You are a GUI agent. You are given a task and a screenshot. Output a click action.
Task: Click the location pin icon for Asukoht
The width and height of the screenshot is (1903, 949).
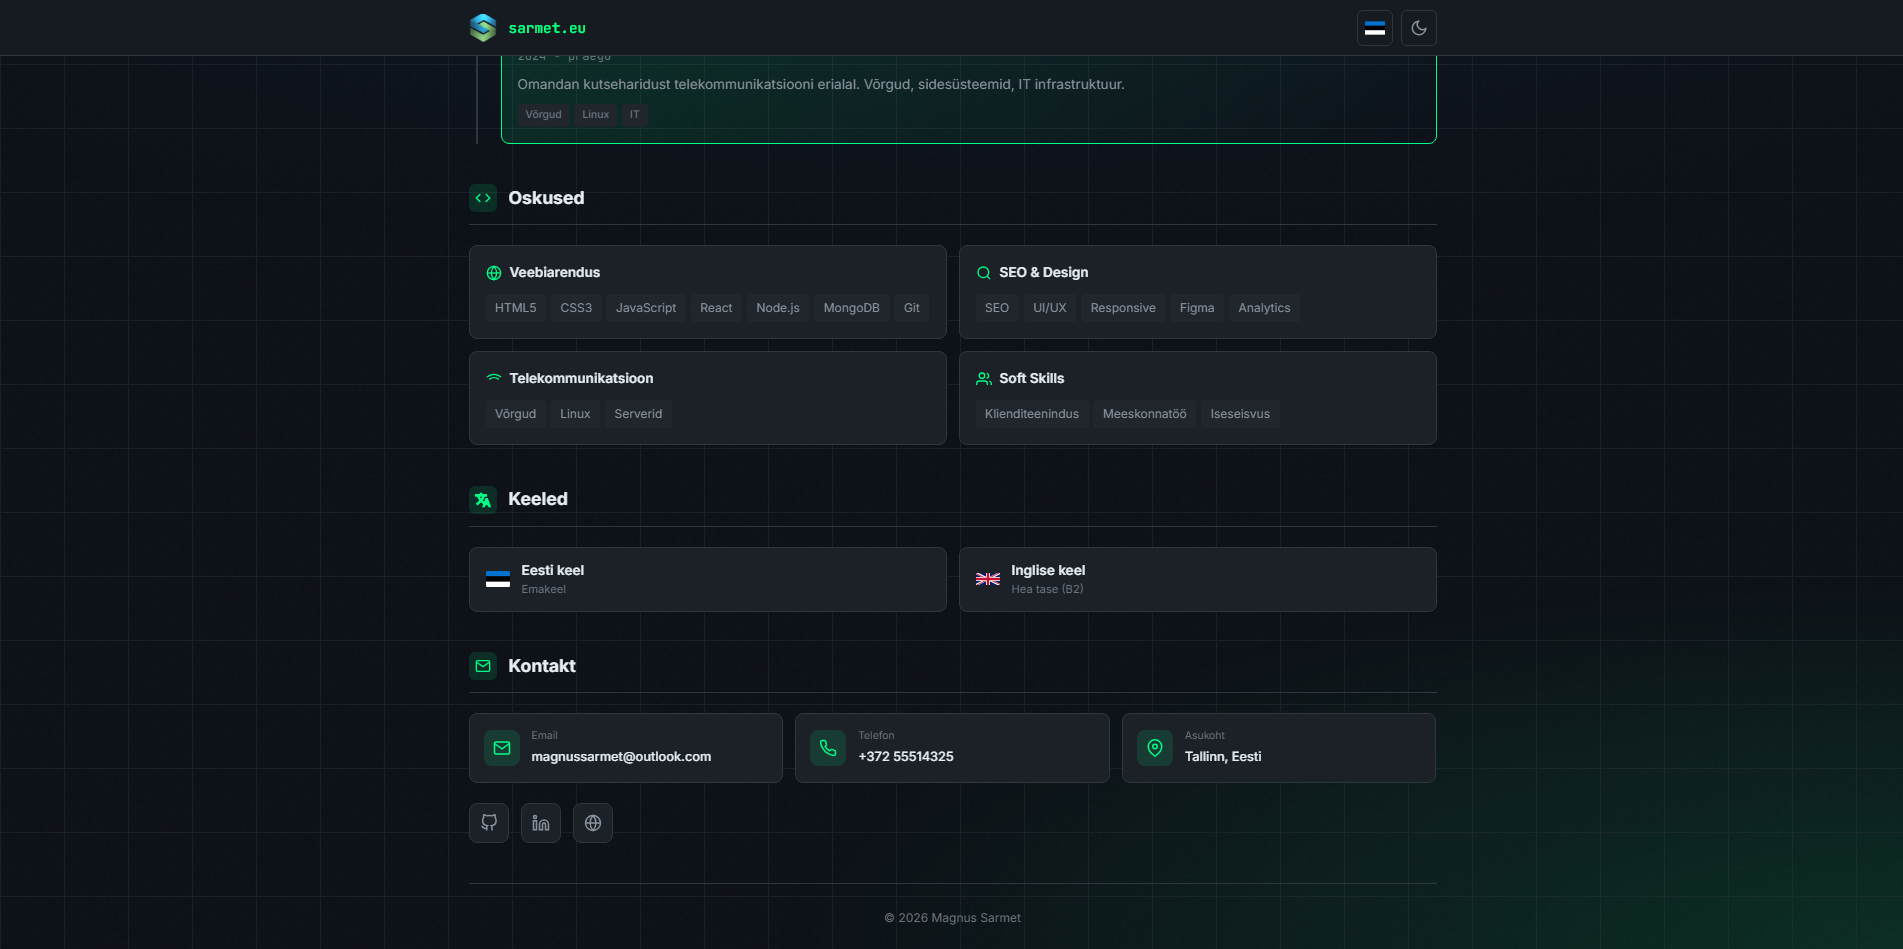click(1155, 748)
